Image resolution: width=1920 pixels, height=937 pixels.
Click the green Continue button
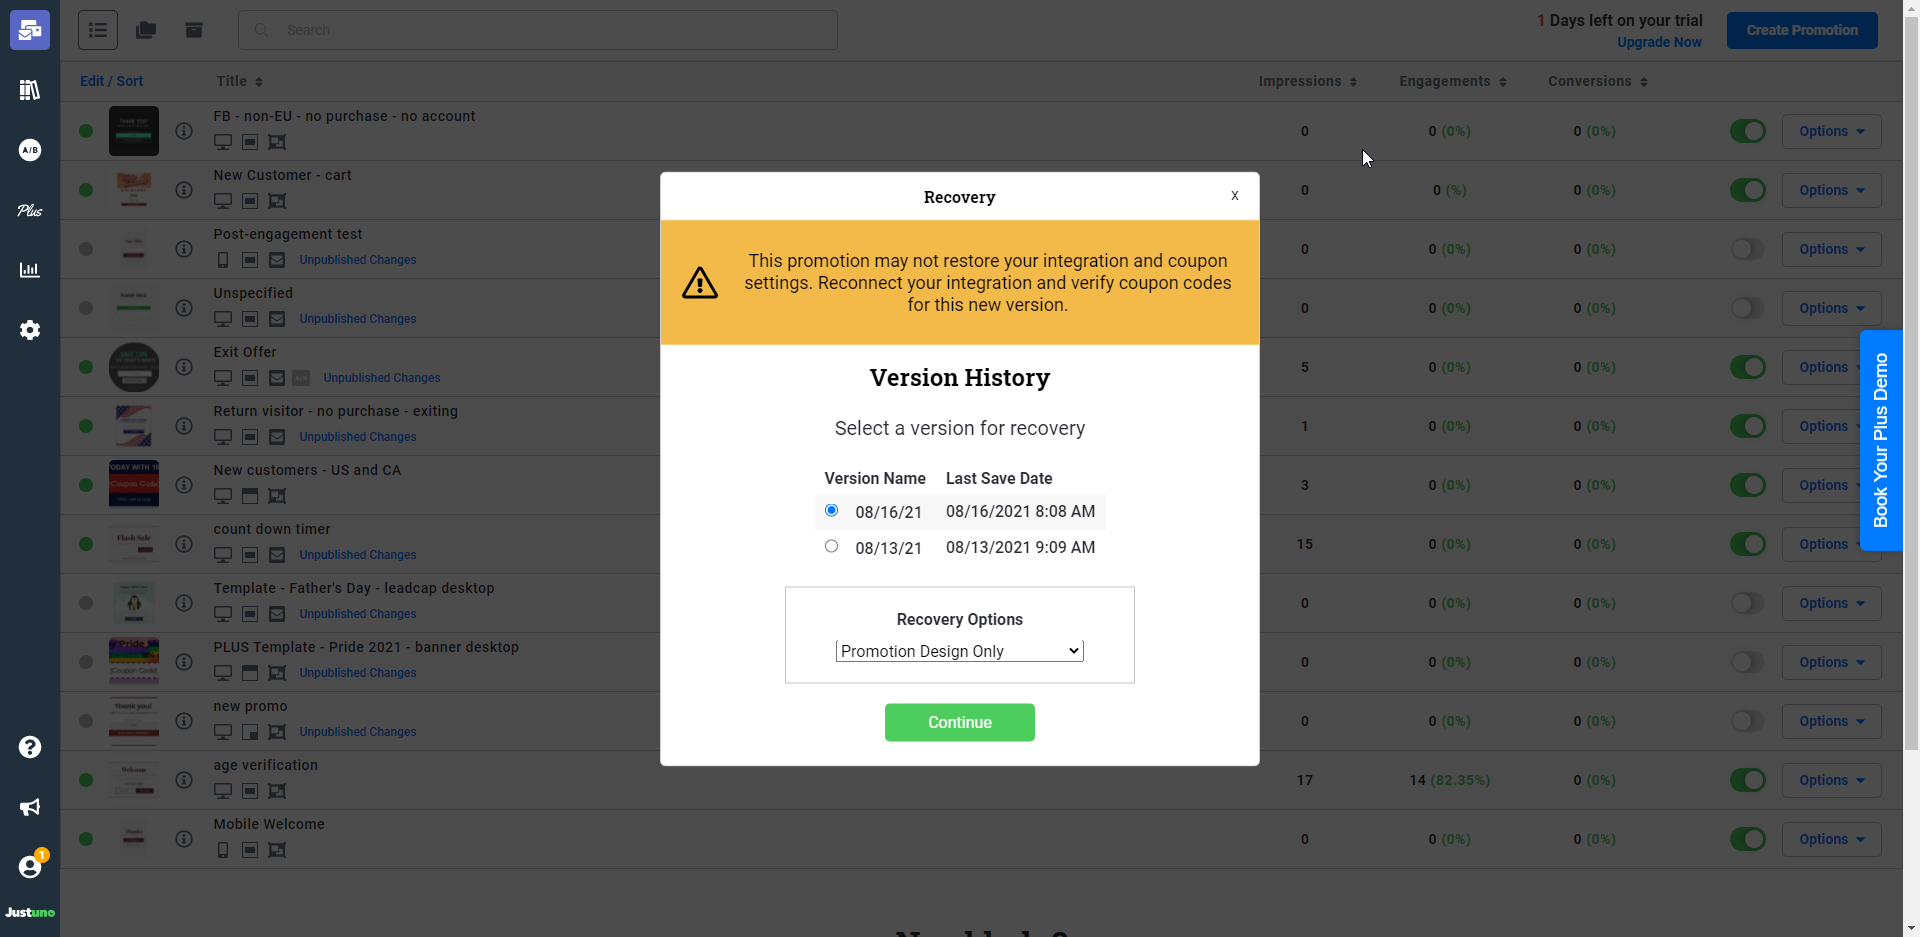tap(959, 722)
